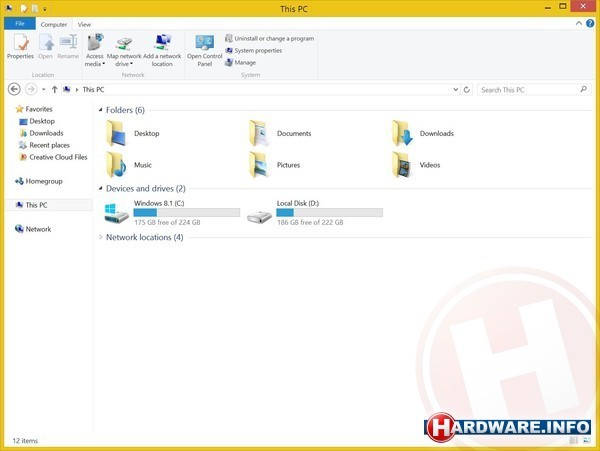Select the Desktop folder icon
The width and height of the screenshot is (600, 451).
[x=116, y=133]
